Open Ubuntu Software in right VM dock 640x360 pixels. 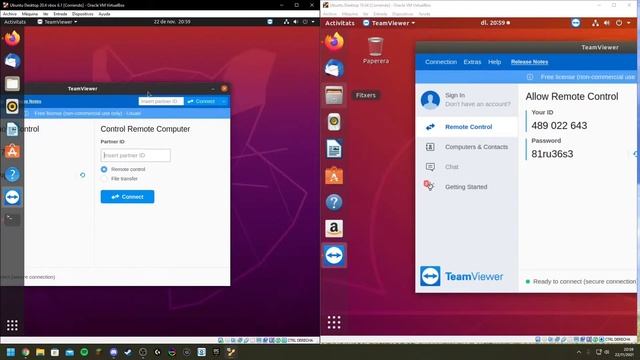tap(334, 176)
